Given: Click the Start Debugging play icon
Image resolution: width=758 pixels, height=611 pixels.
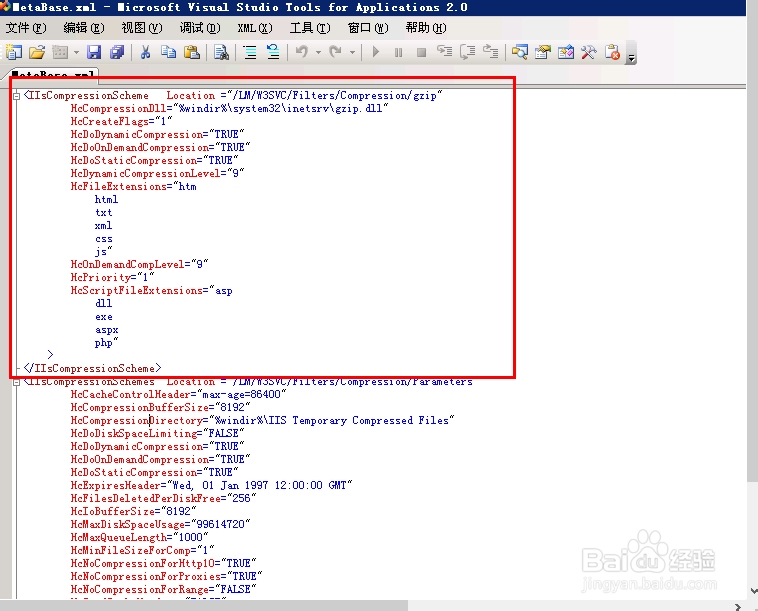Looking at the screenshot, I should click(376, 52).
